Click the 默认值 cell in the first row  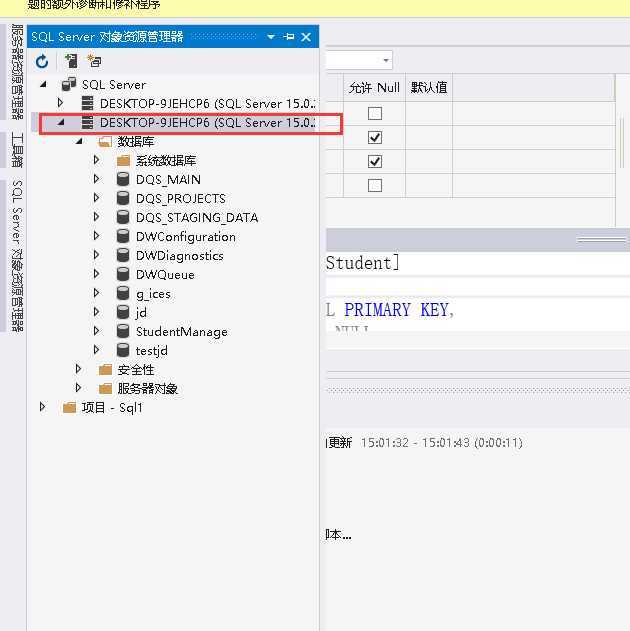point(429,113)
